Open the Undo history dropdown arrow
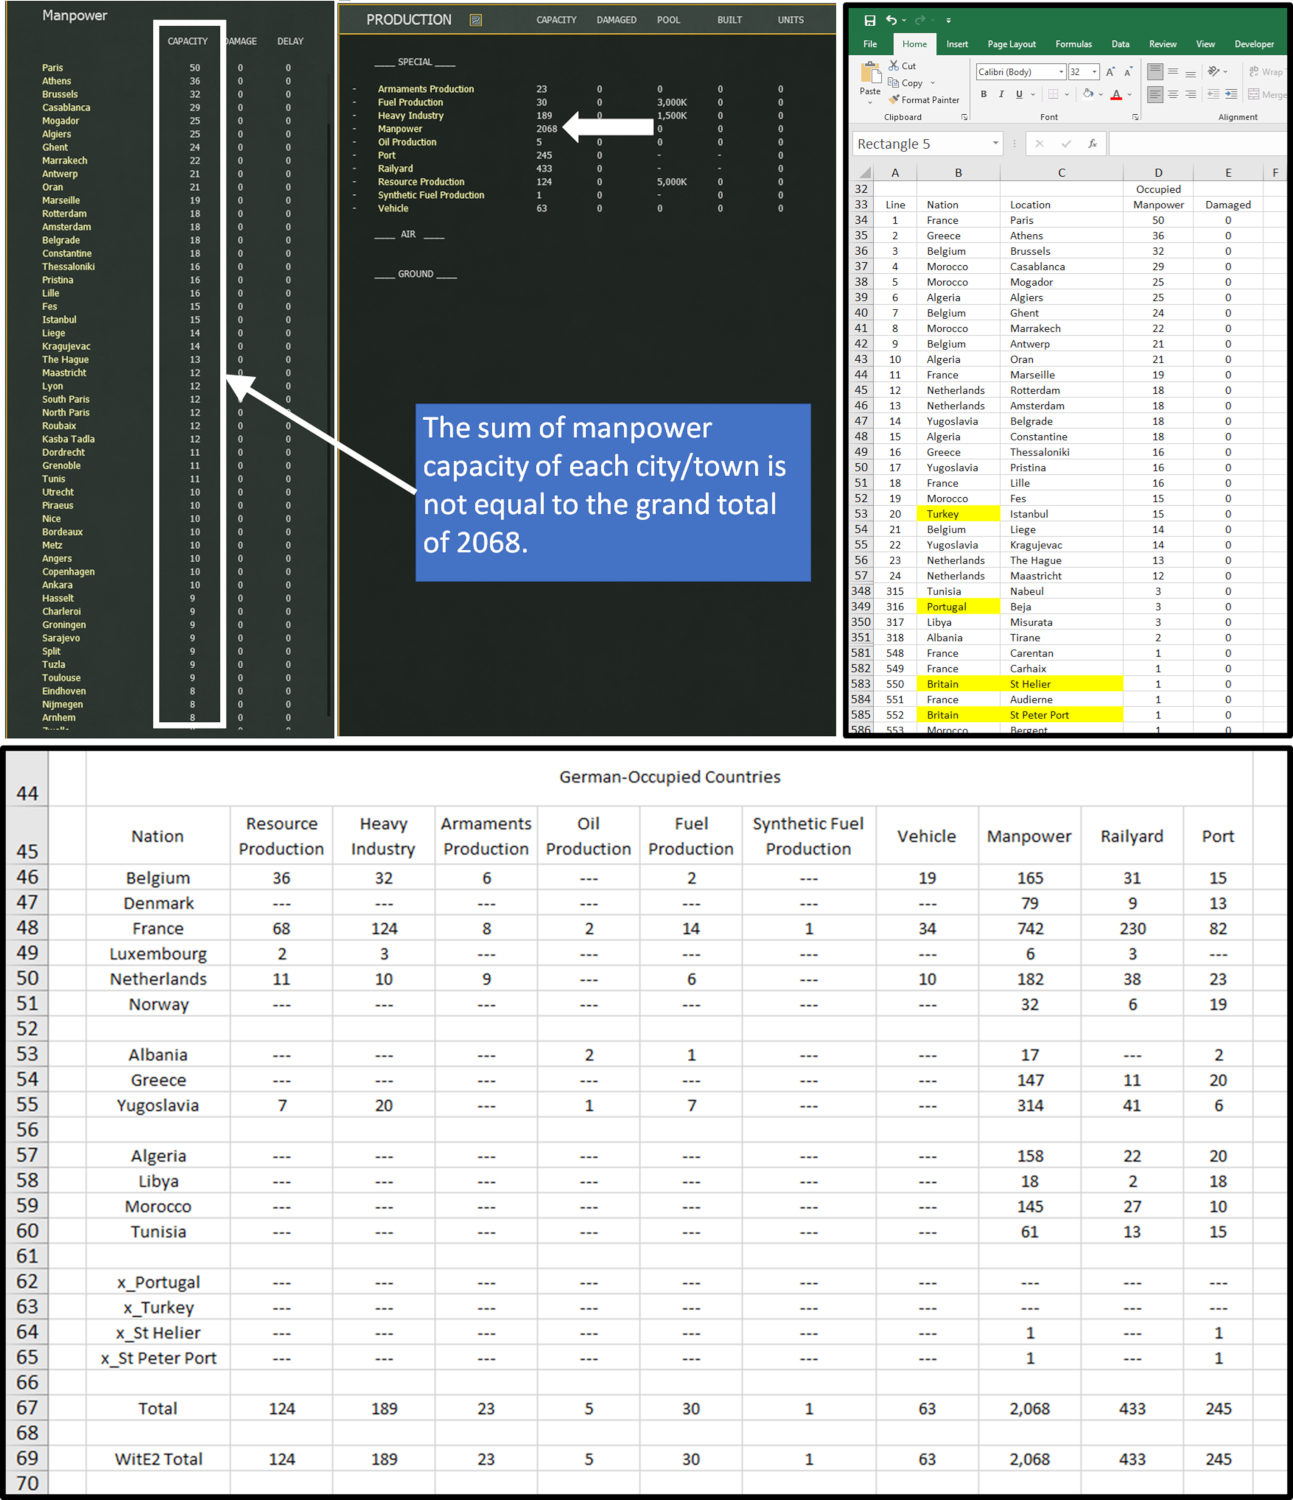Viewport: 1293px width, 1500px height. (903, 20)
